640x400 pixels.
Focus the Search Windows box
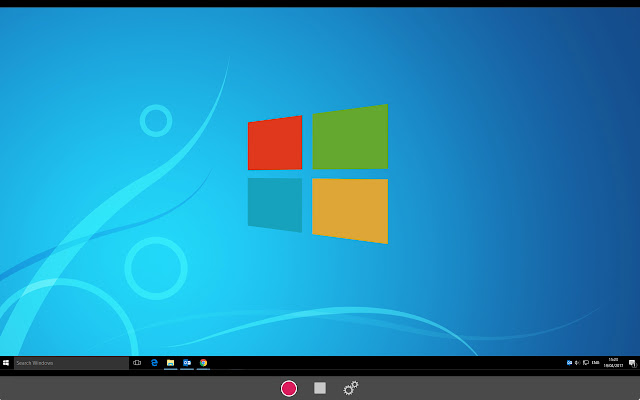point(71,363)
